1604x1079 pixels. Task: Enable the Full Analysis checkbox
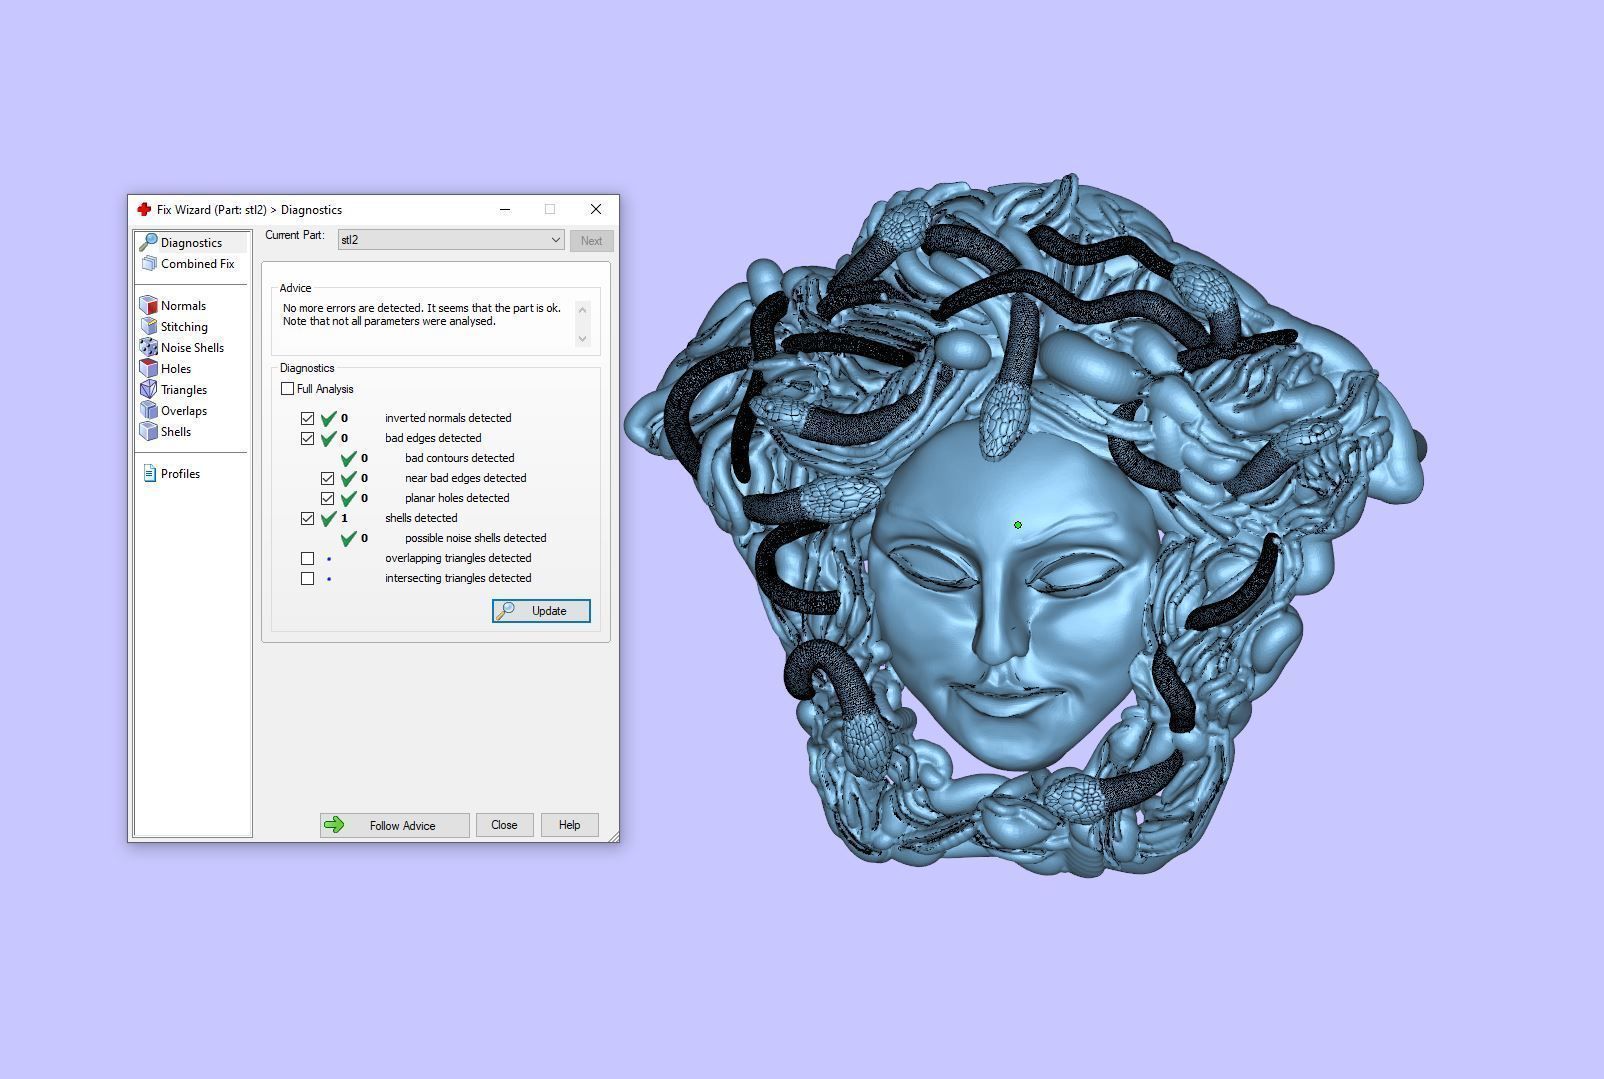point(288,389)
